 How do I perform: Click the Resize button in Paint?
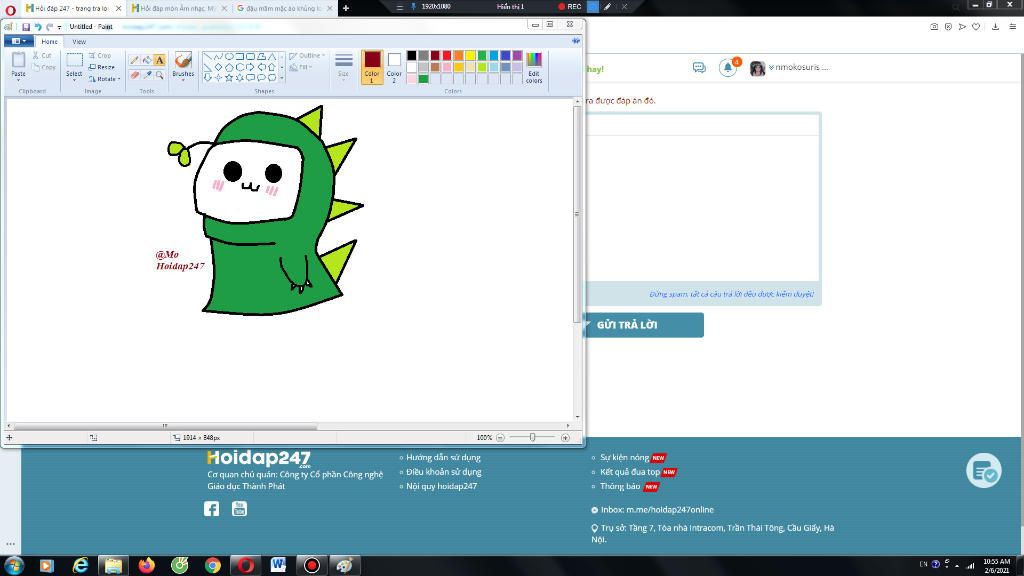click(x=102, y=67)
